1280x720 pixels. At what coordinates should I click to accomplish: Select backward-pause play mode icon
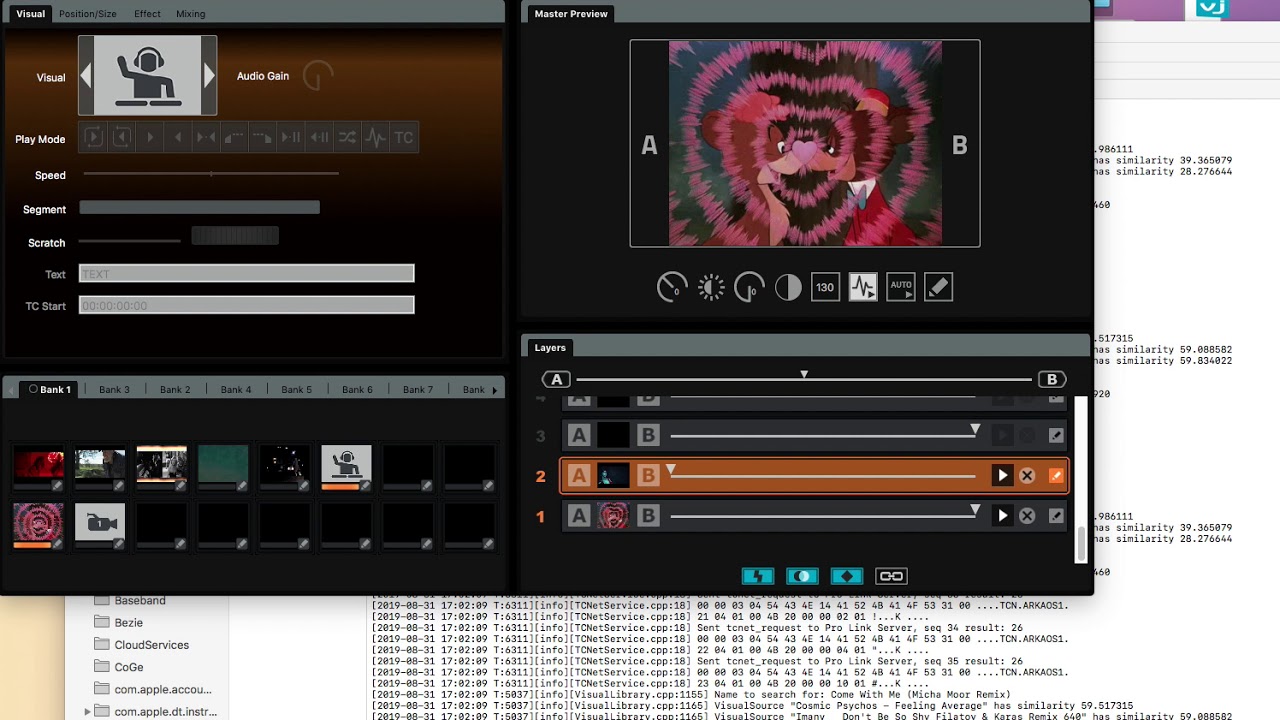tap(319, 137)
